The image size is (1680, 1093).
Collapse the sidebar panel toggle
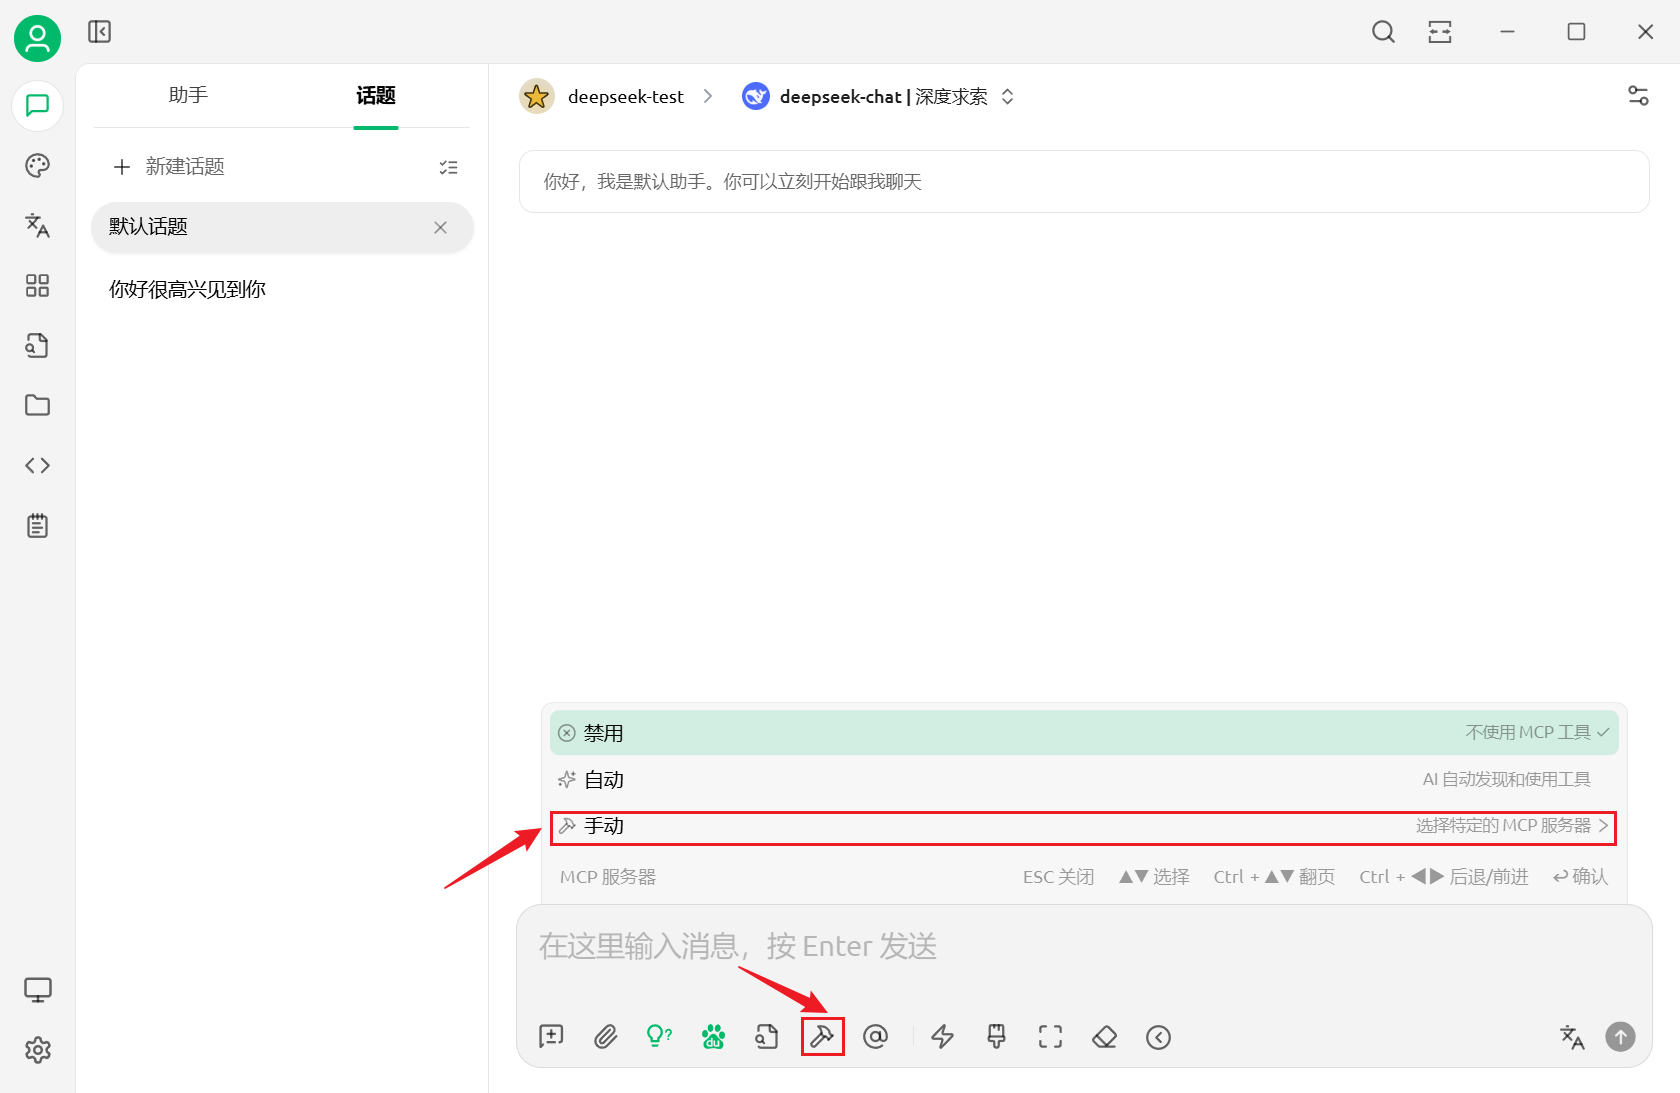[99, 32]
